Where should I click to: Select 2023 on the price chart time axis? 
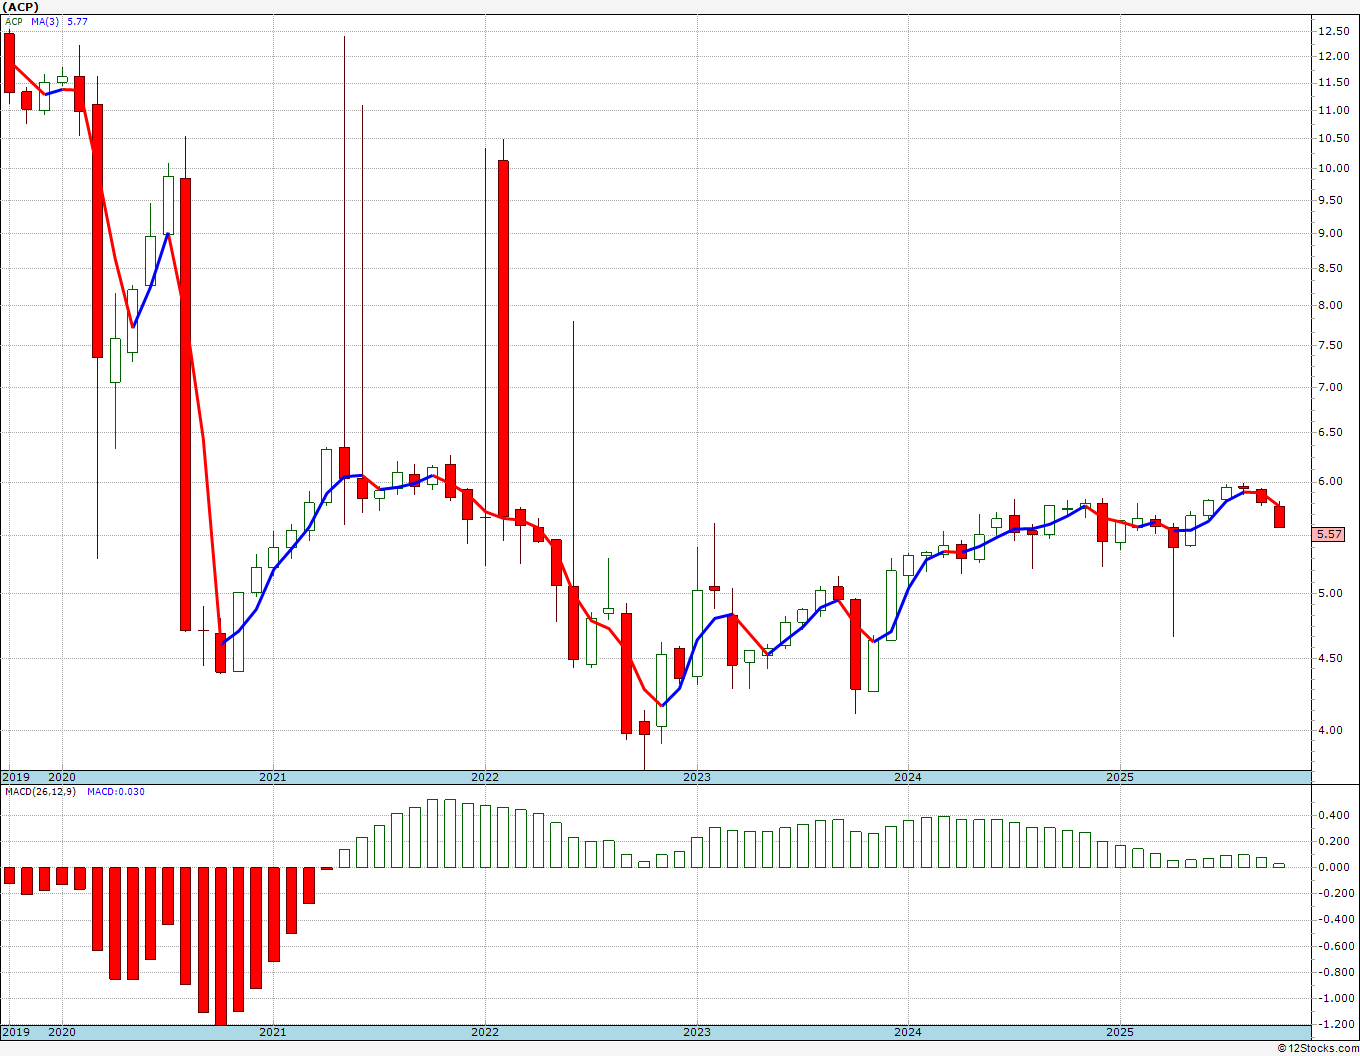(x=697, y=777)
